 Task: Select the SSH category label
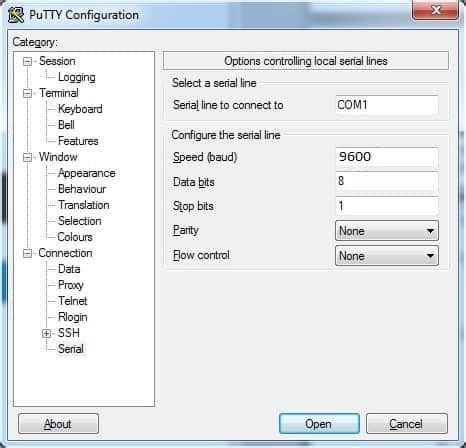69,333
